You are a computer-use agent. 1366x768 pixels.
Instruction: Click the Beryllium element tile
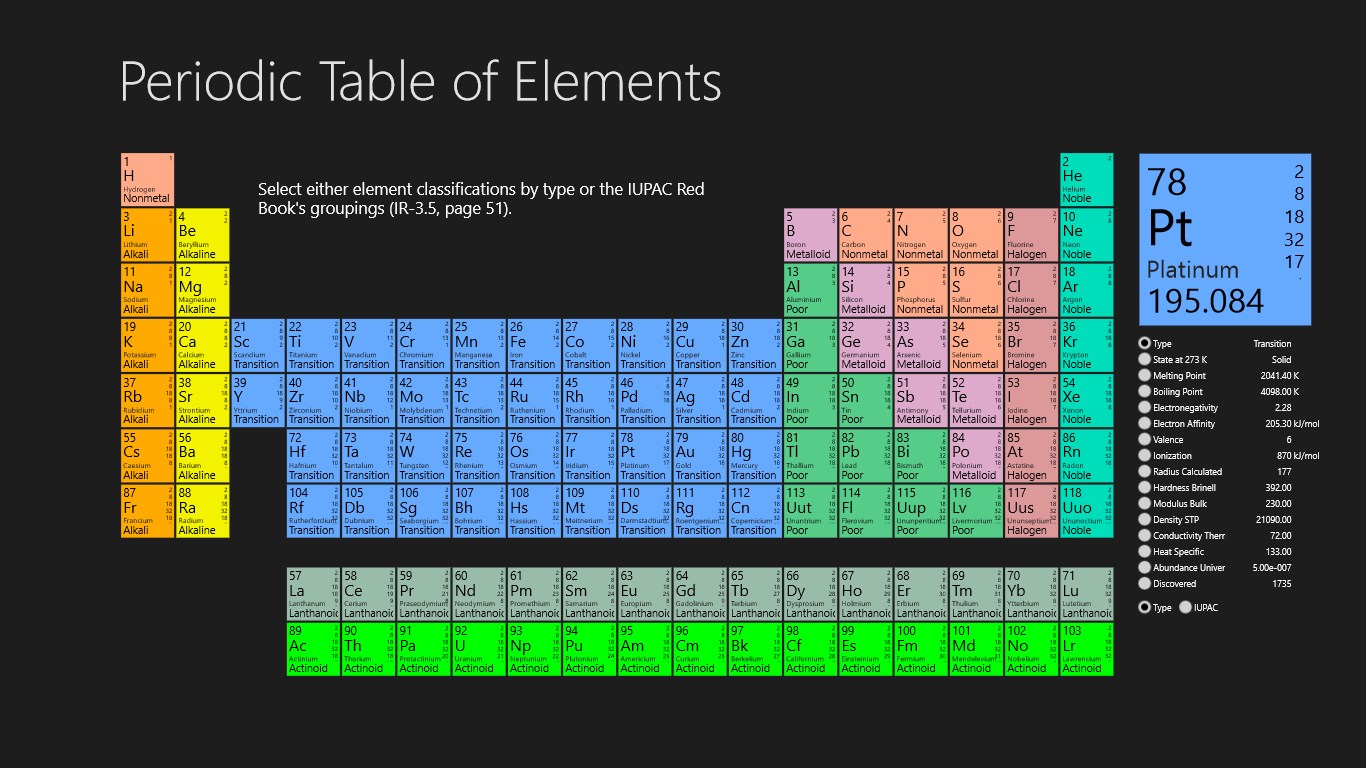tap(203, 235)
